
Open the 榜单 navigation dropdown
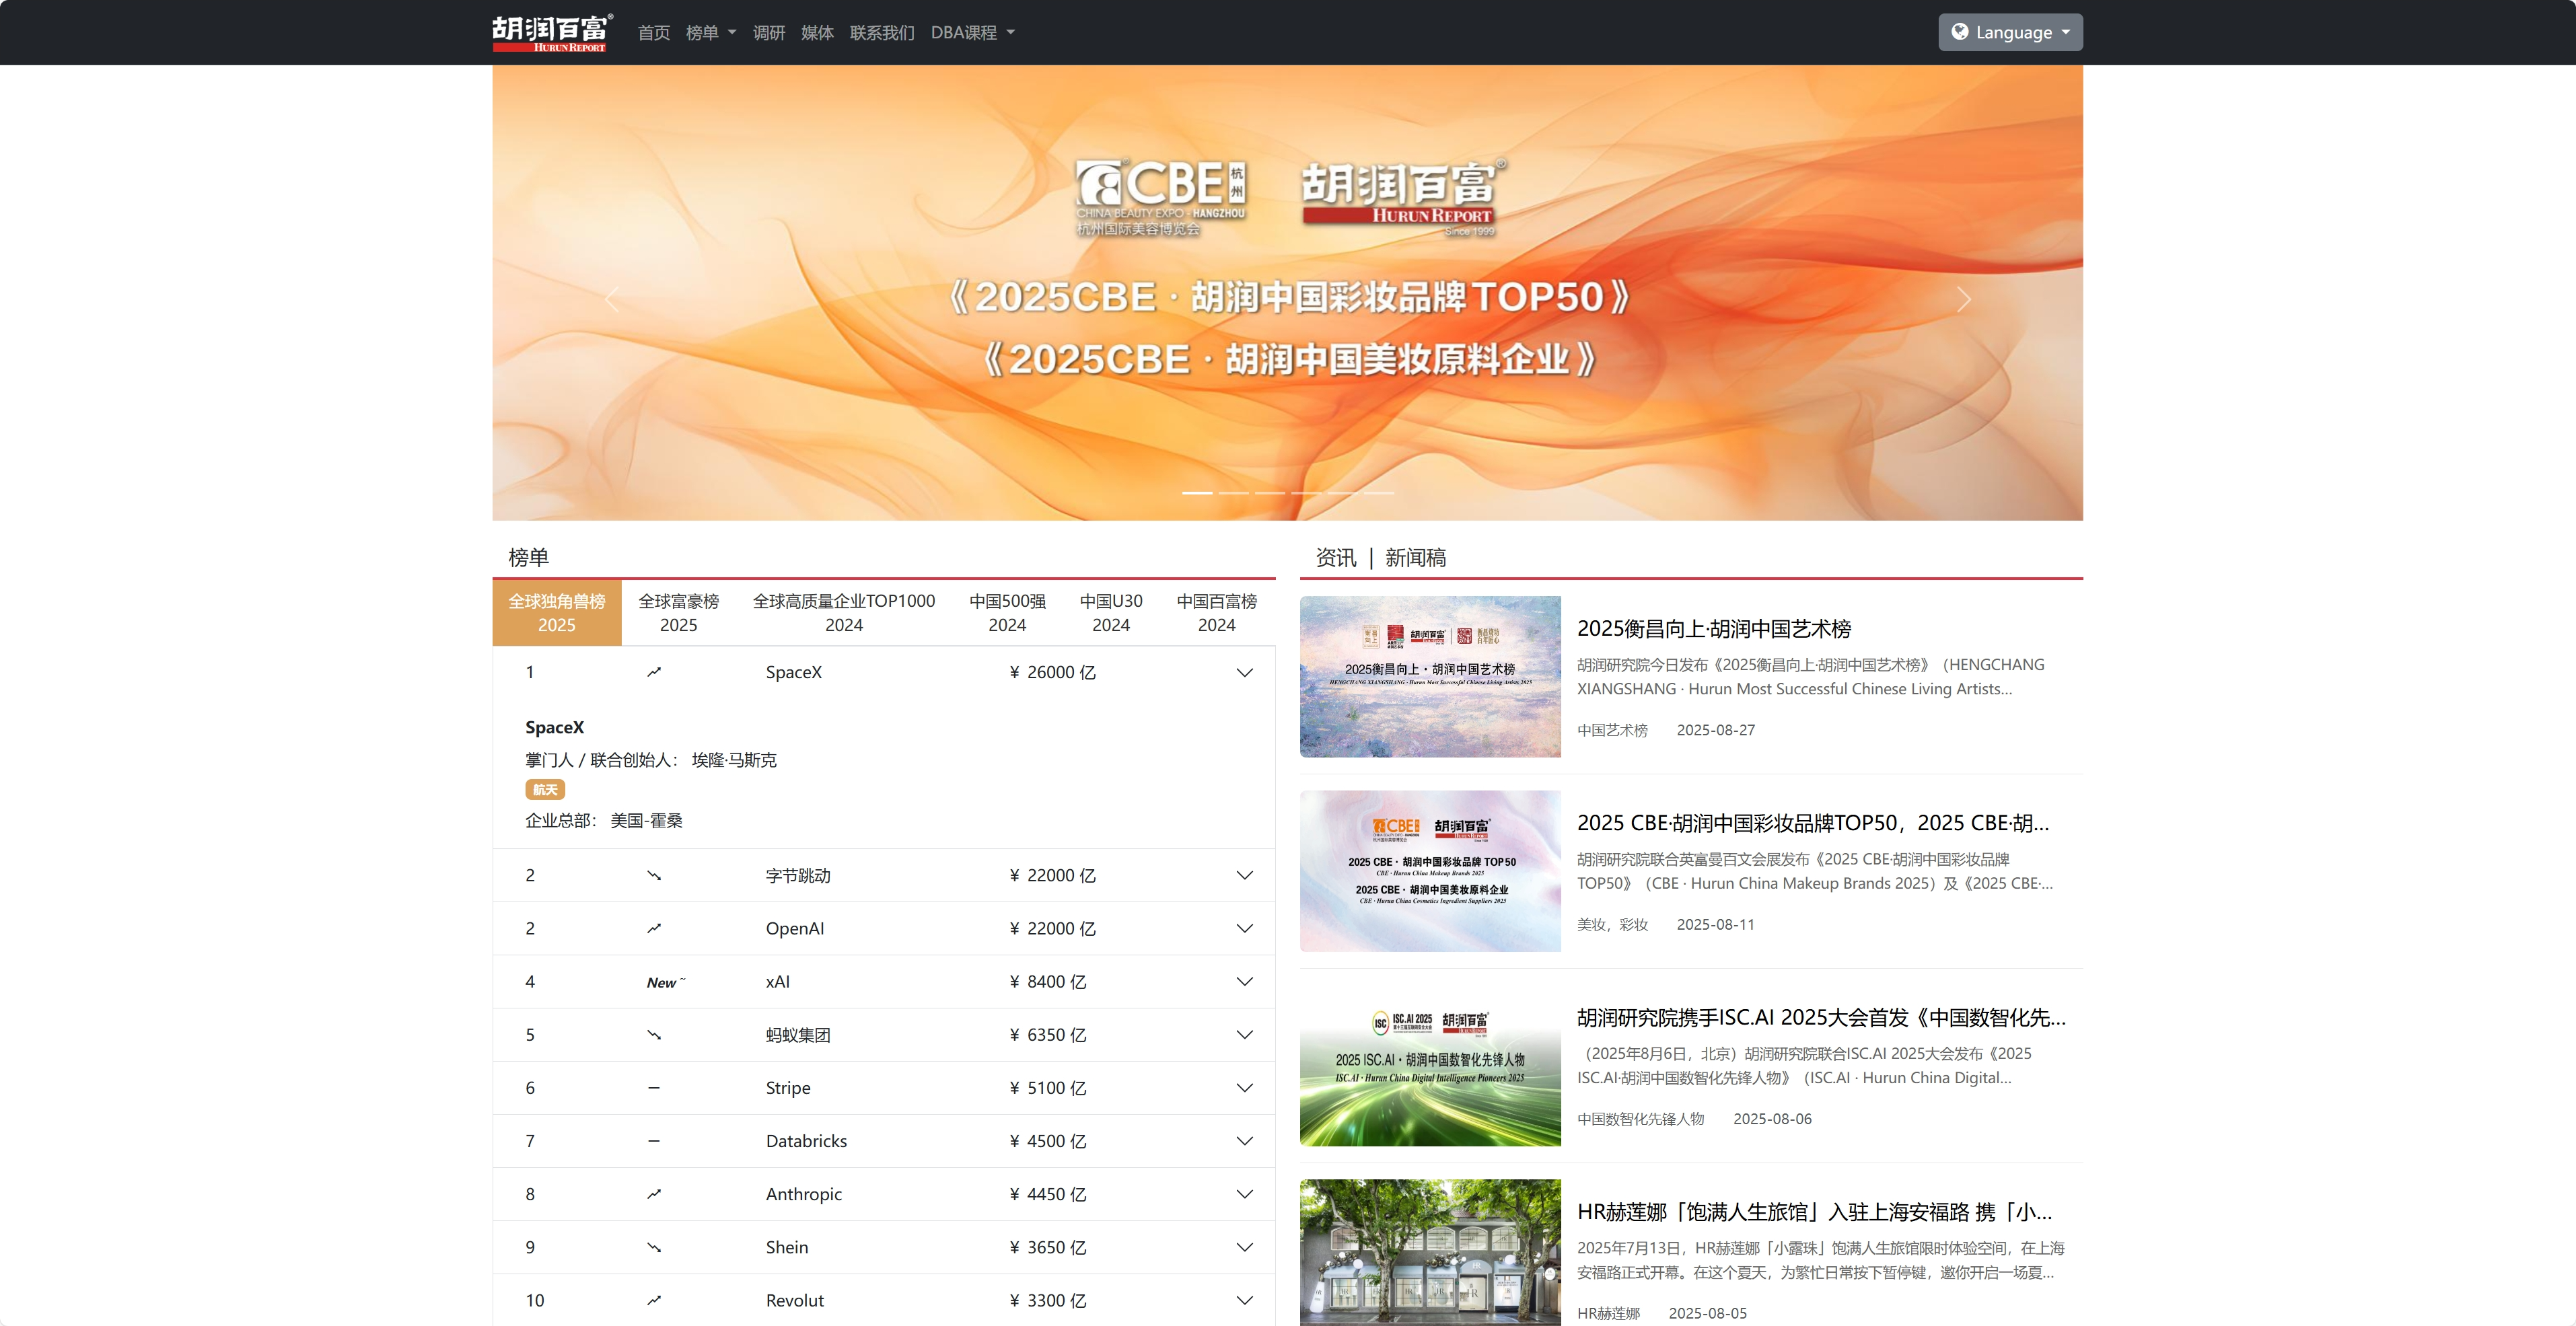click(x=711, y=33)
